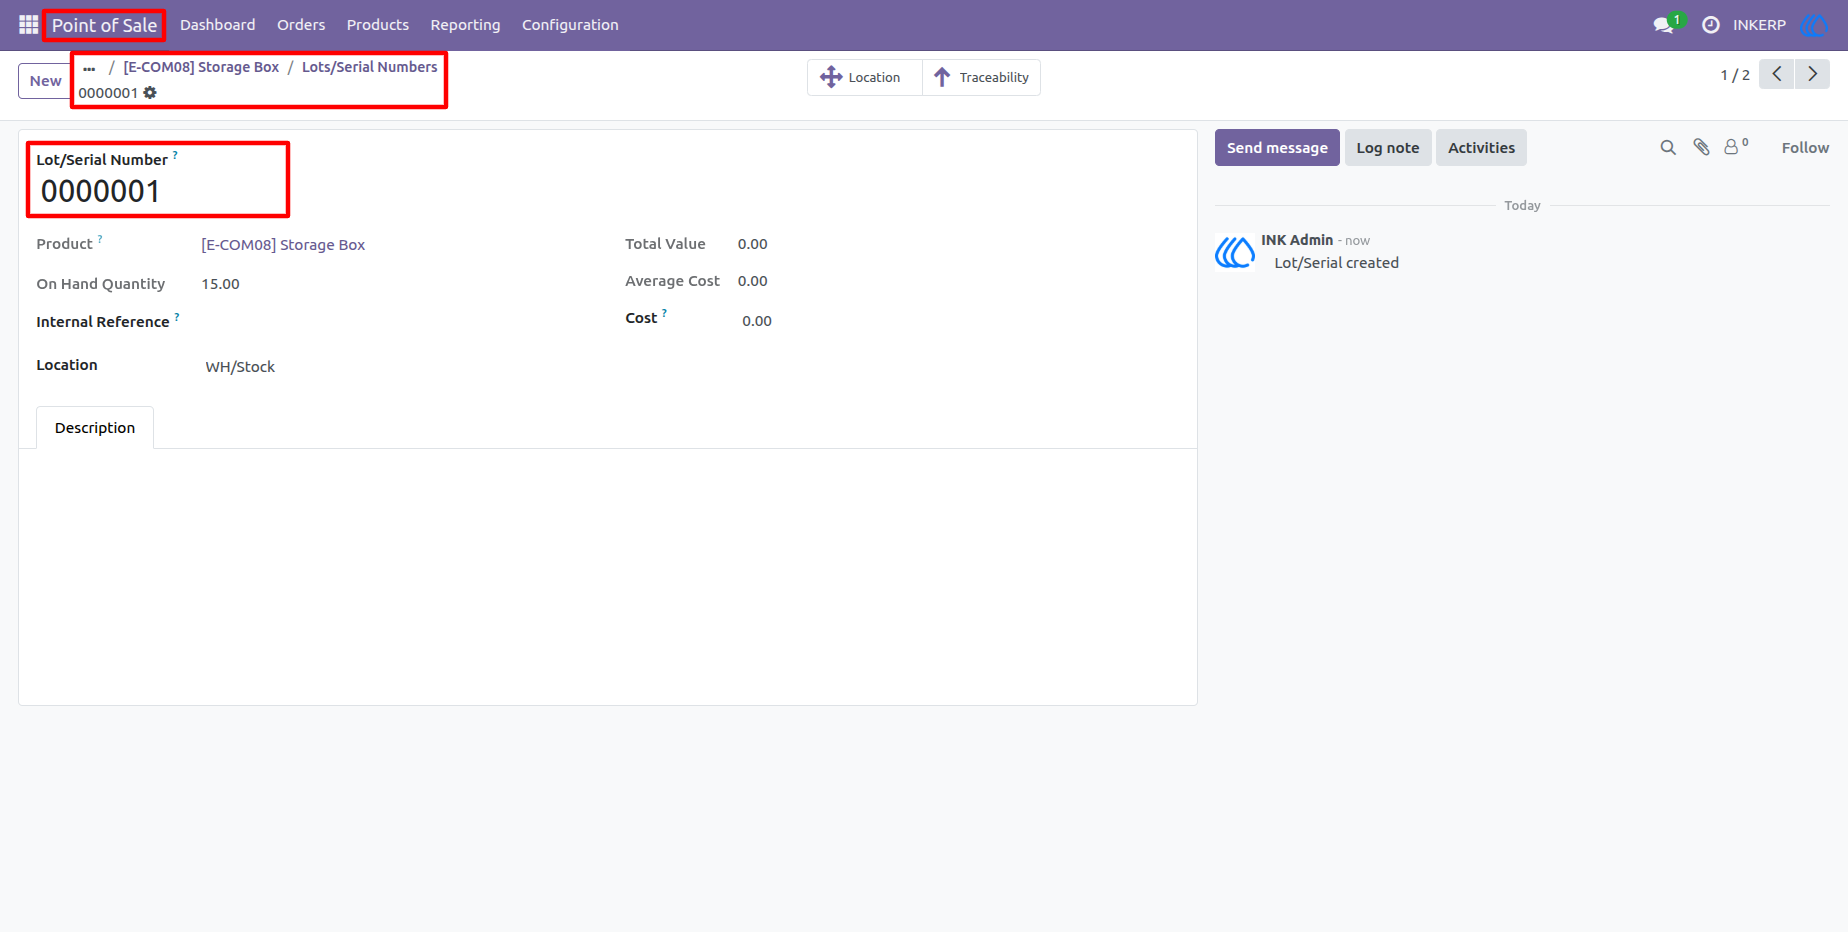1848x932 pixels.
Task: Click the INKERP company name
Action: (x=1759, y=25)
